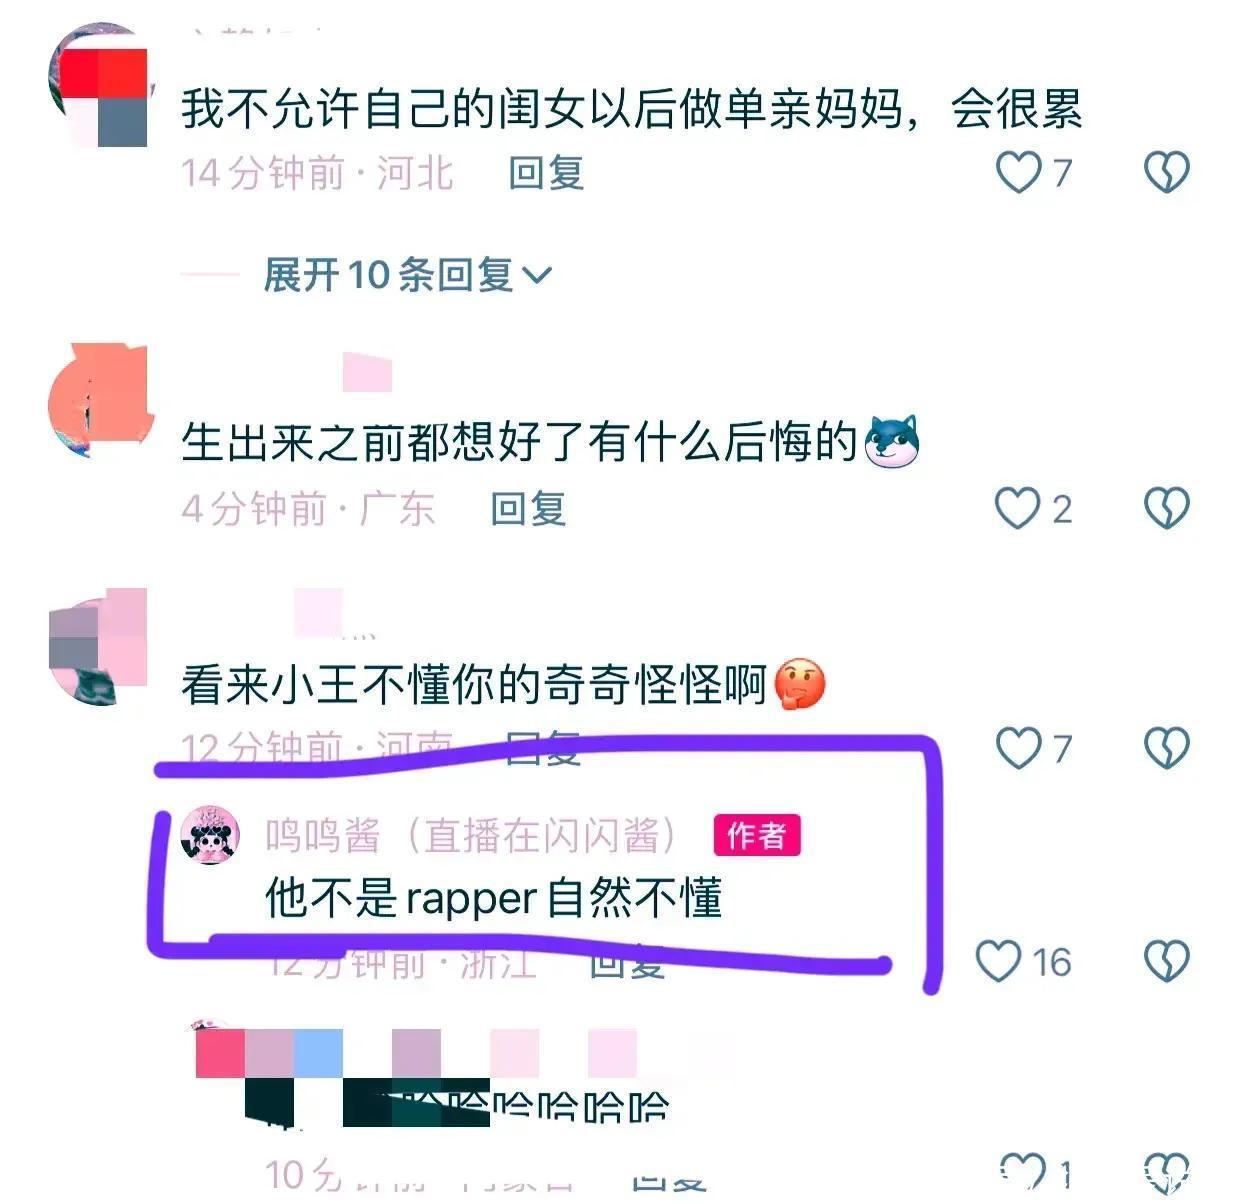
Task: Open 呜呜酱 author's avatar
Action: point(210,835)
